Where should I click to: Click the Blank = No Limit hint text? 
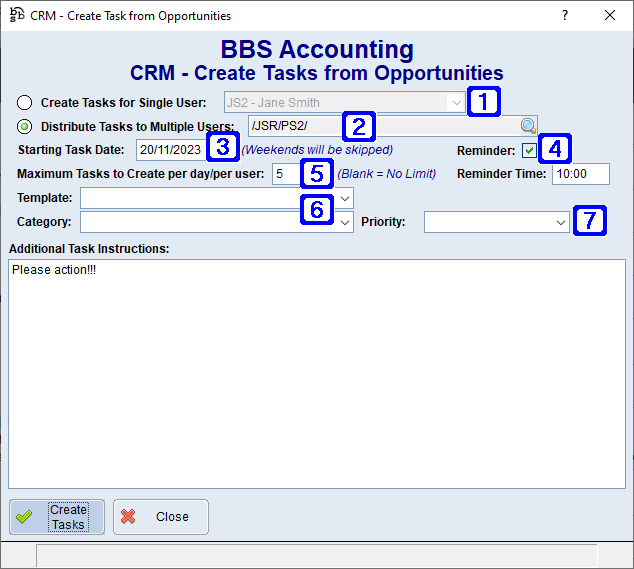pyautogui.click(x=387, y=174)
